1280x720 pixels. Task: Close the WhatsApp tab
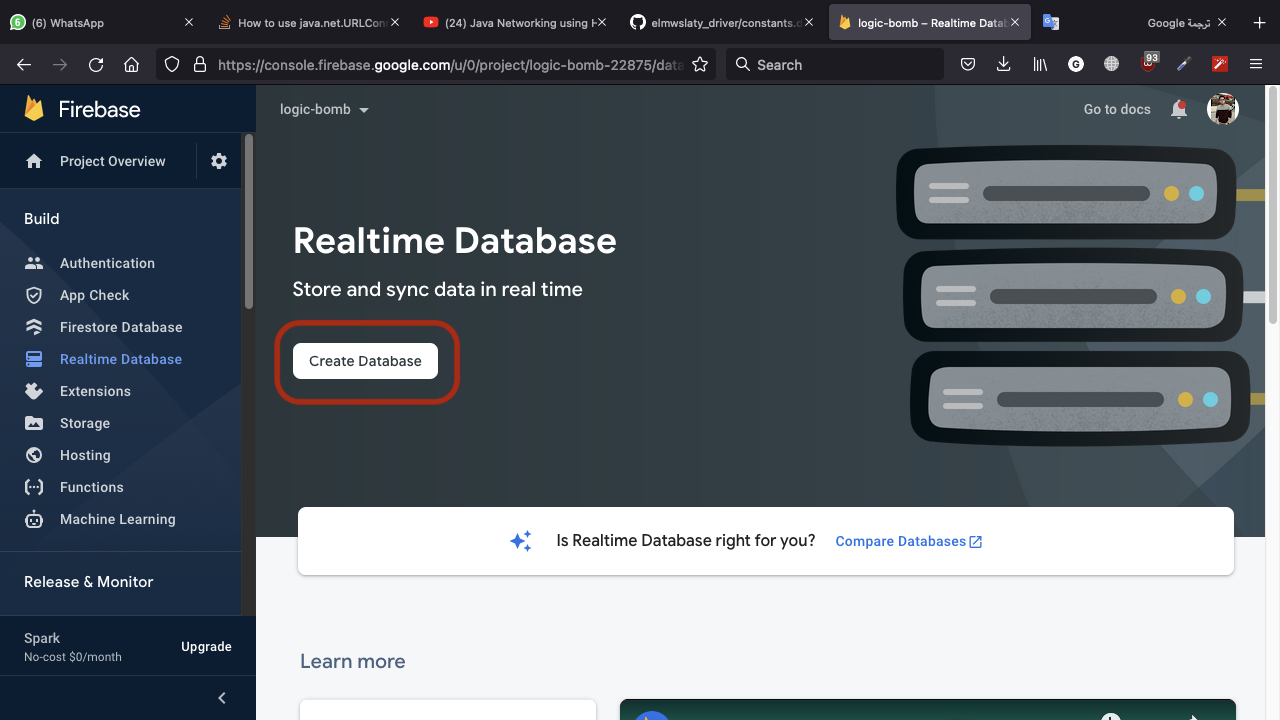click(189, 22)
